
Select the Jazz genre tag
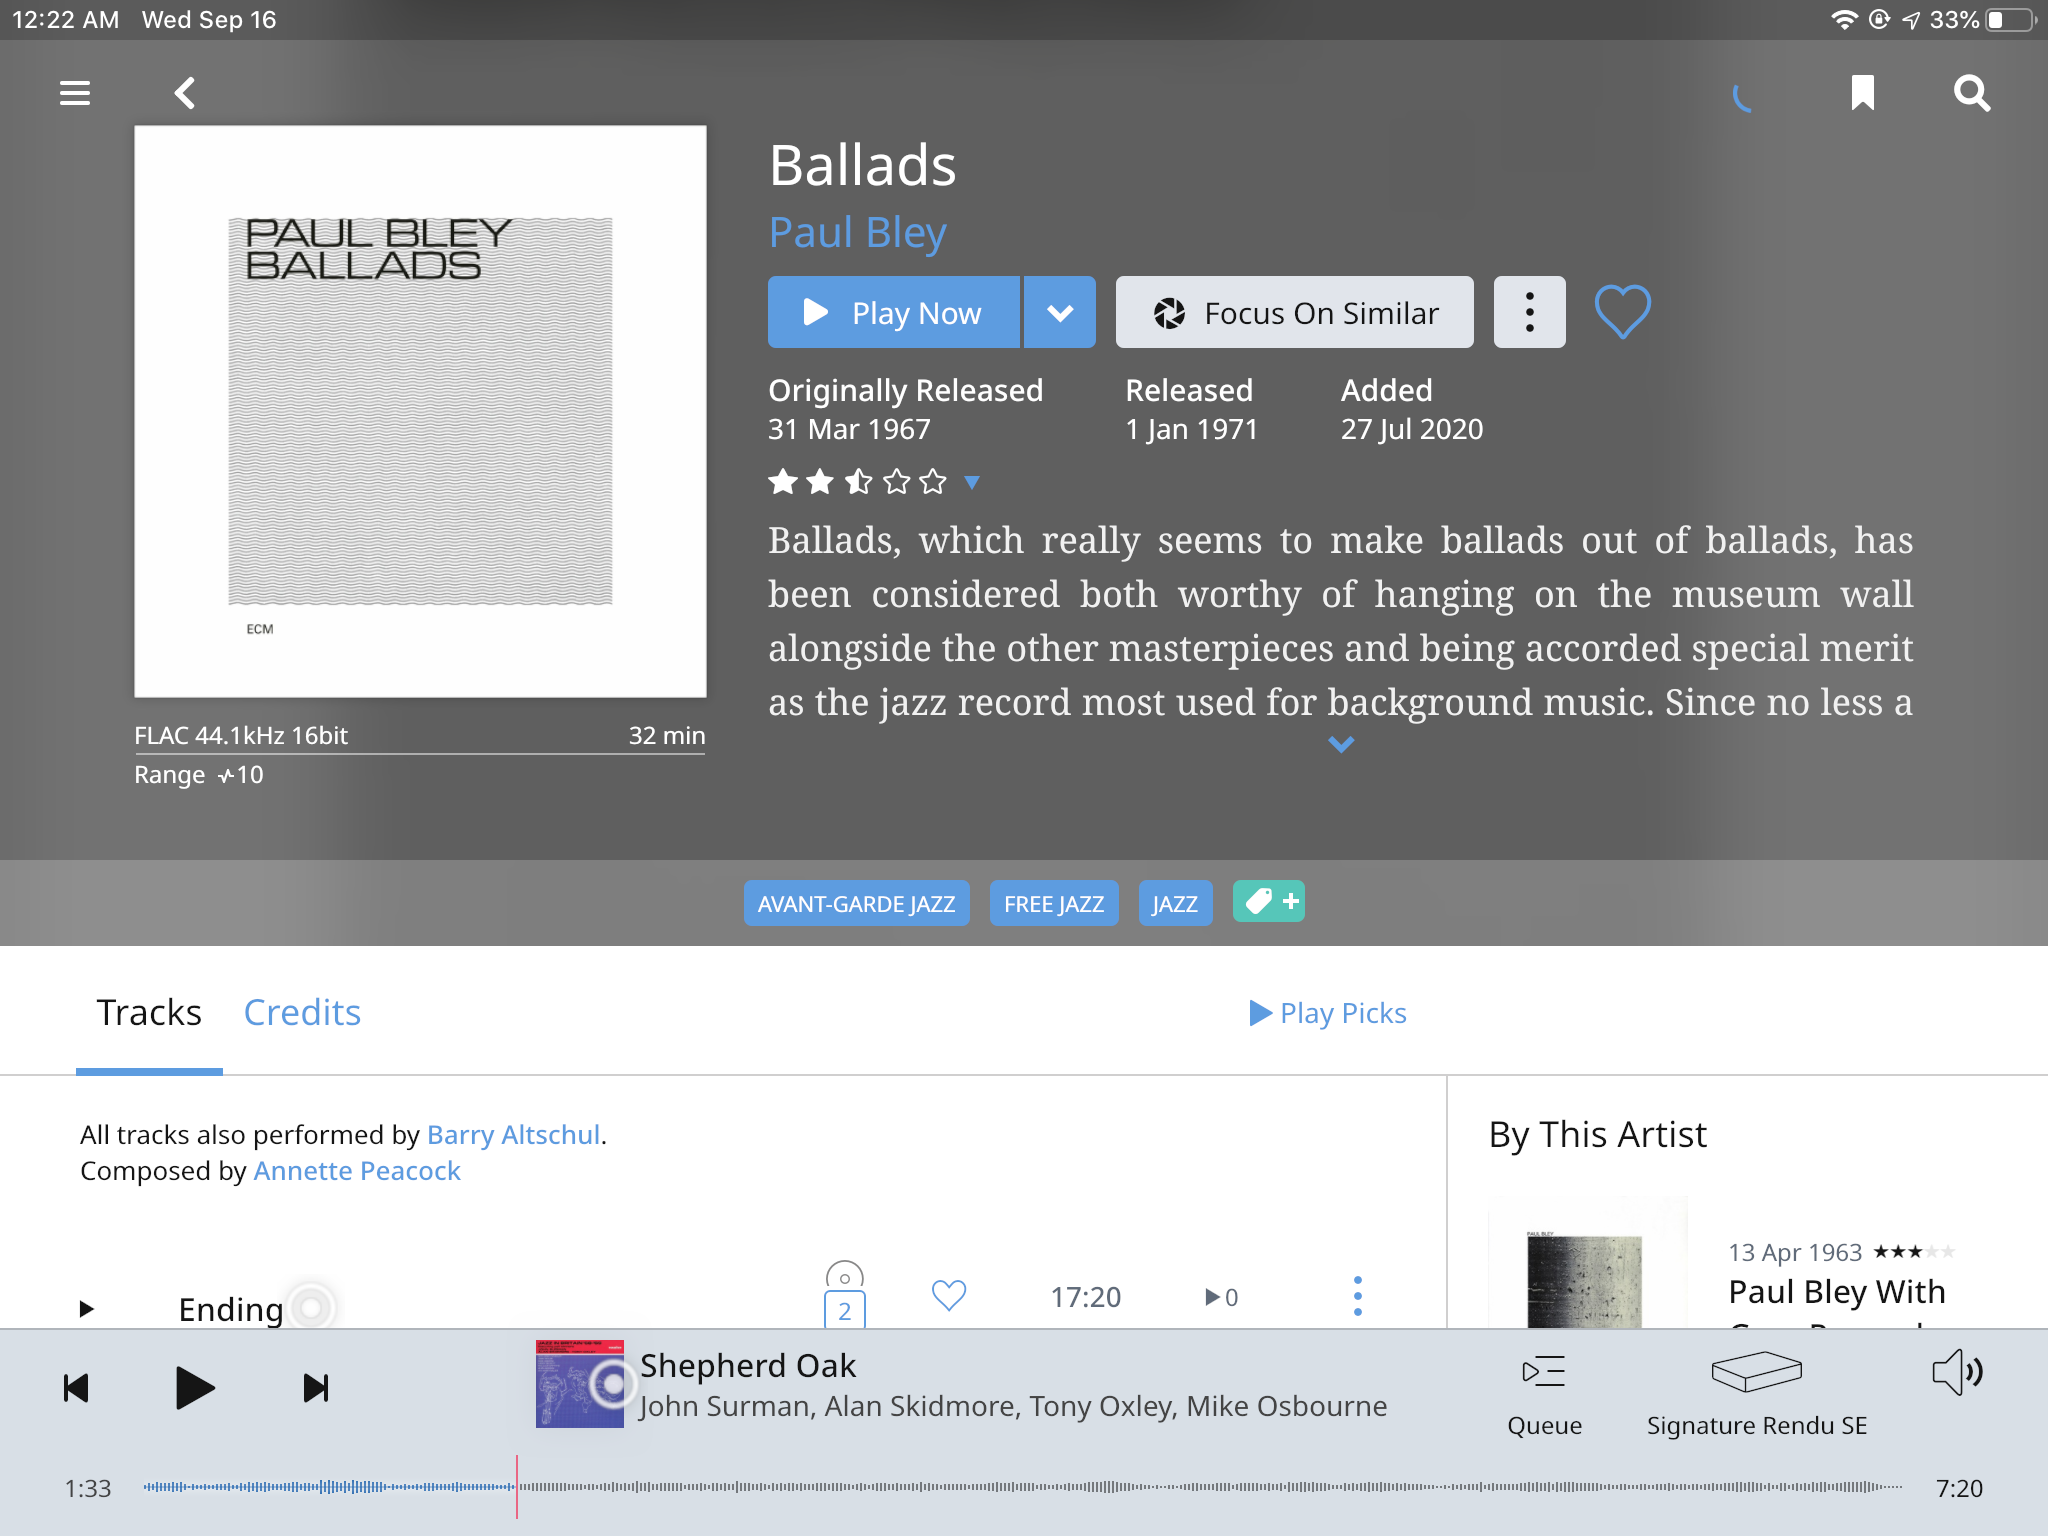click(1175, 903)
